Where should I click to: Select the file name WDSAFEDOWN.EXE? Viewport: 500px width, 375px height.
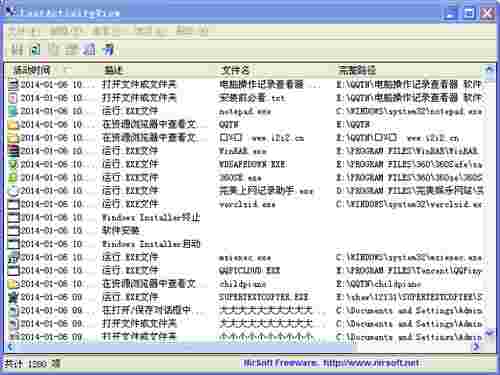pos(253,164)
